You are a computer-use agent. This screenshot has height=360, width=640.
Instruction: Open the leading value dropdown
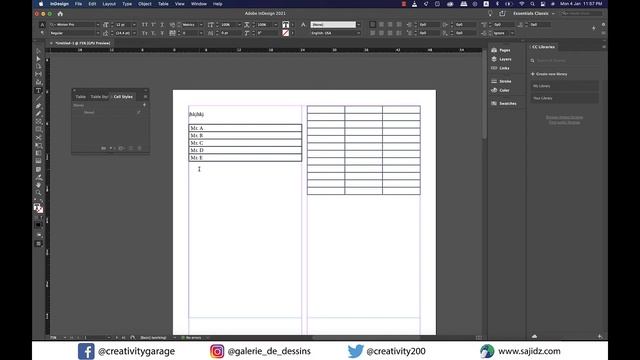click(x=134, y=33)
